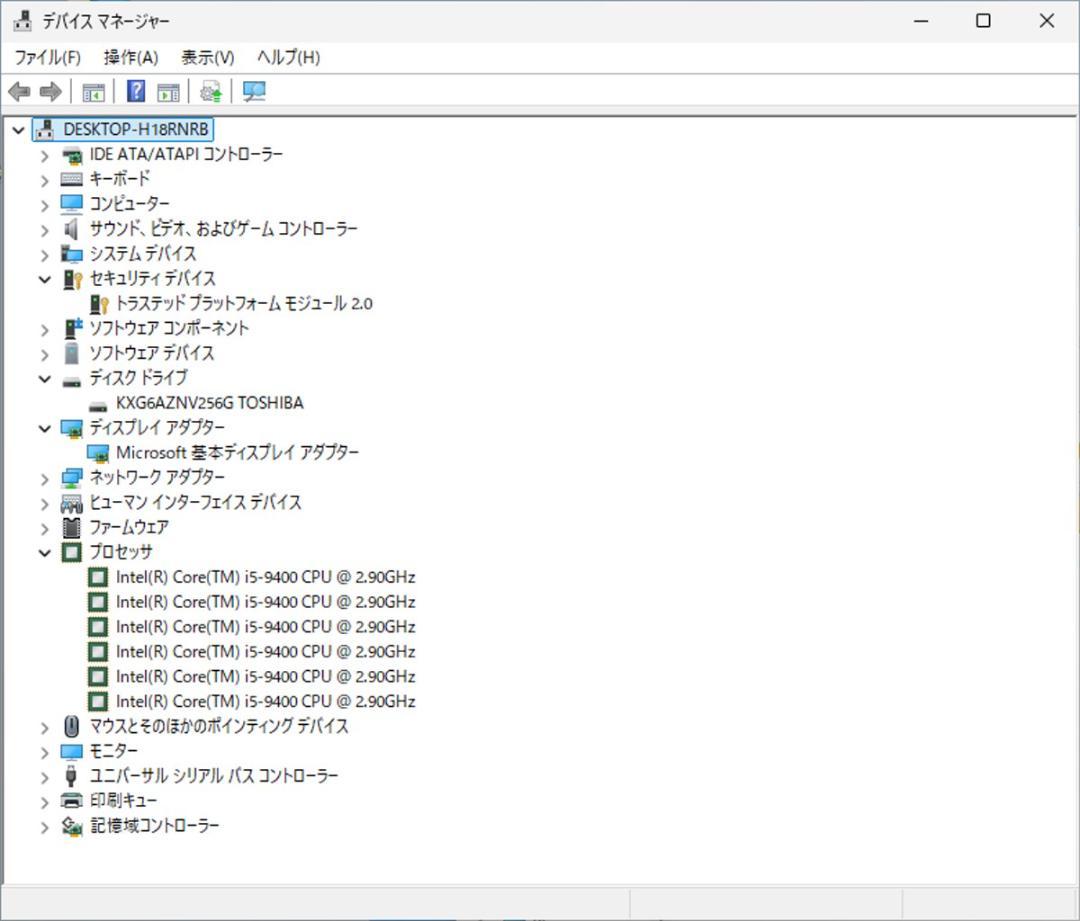Click the IDE ATA/ATAPI controller icon
Image resolution: width=1080 pixels, height=921 pixels.
(72, 155)
